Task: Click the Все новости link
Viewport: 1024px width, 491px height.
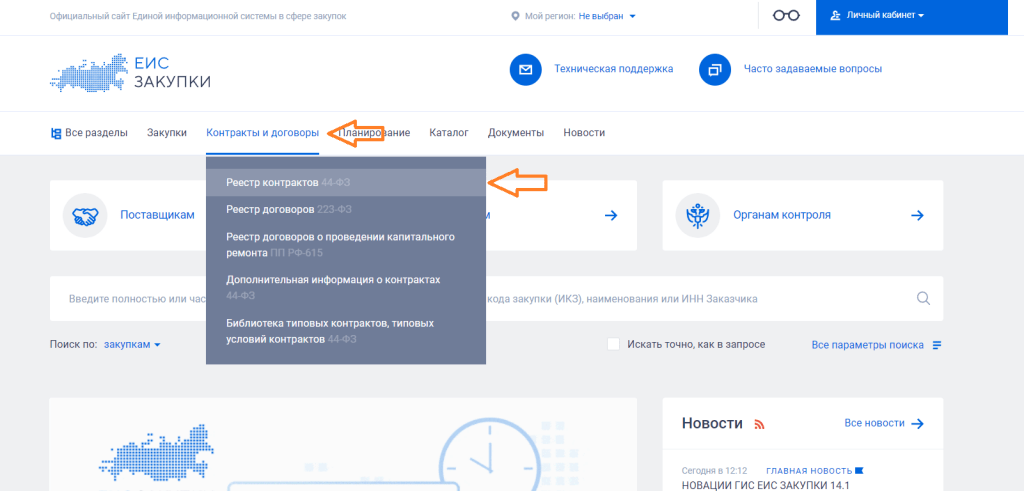Action: point(874,423)
